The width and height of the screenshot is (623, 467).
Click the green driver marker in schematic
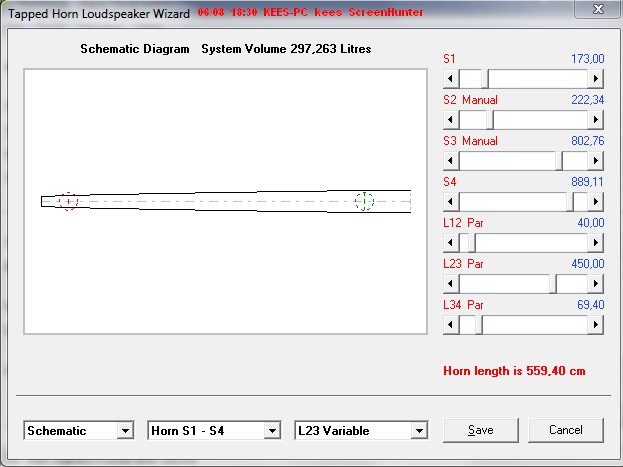[x=364, y=202]
